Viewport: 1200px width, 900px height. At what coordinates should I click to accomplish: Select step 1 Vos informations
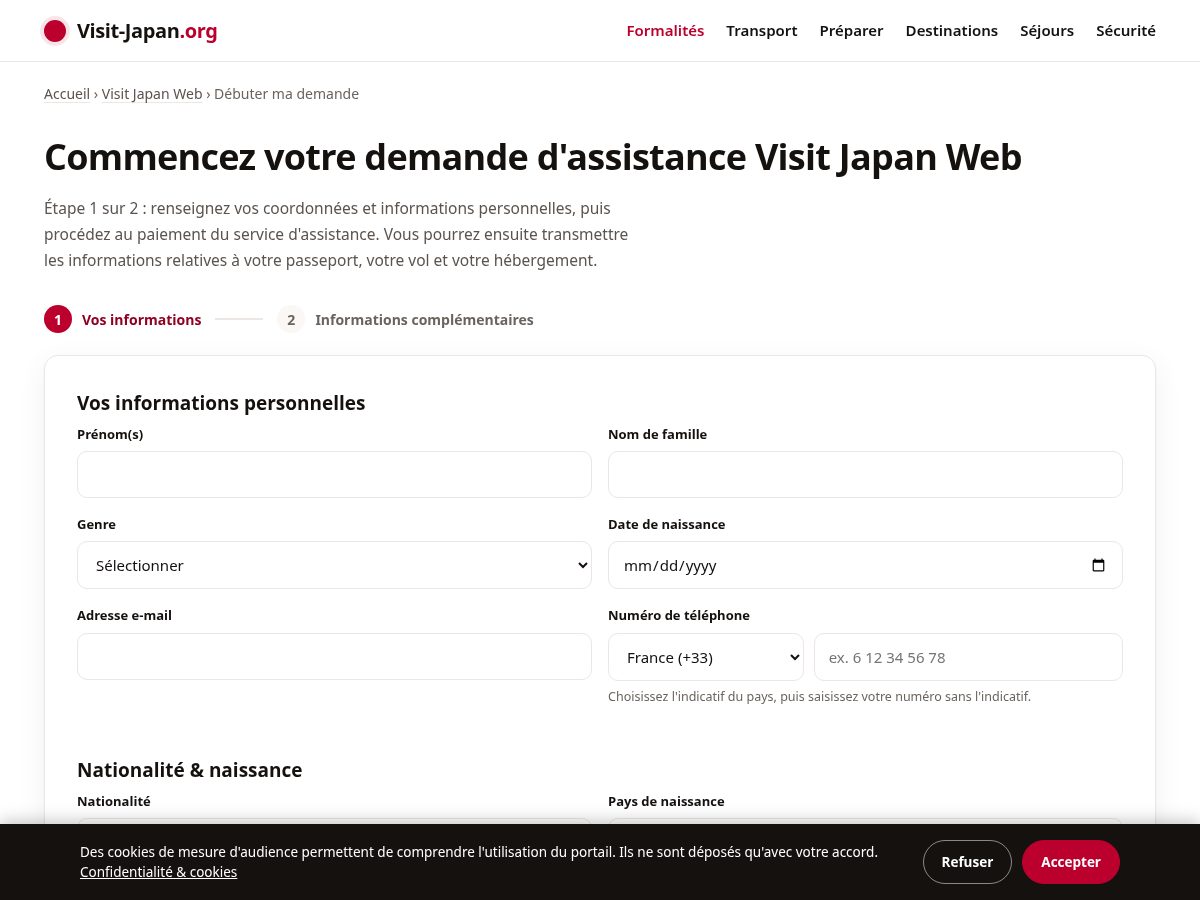pyautogui.click(x=123, y=320)
